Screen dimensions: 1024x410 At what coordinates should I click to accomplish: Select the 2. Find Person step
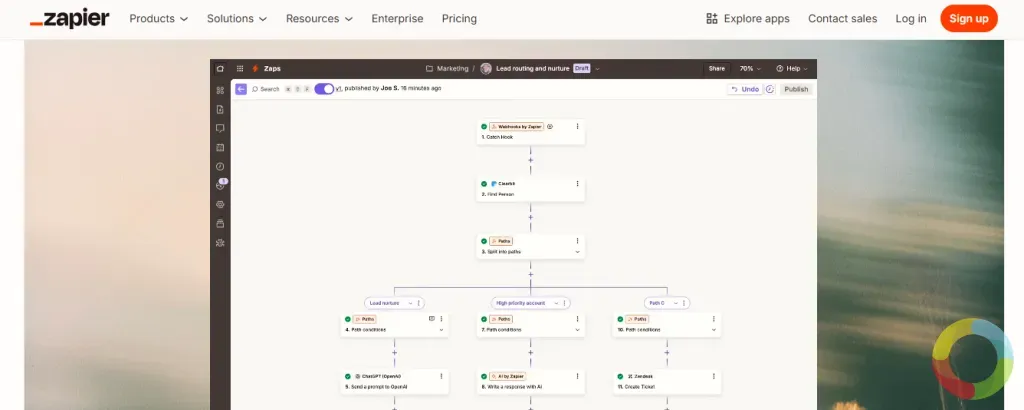(x=530, y=189)
